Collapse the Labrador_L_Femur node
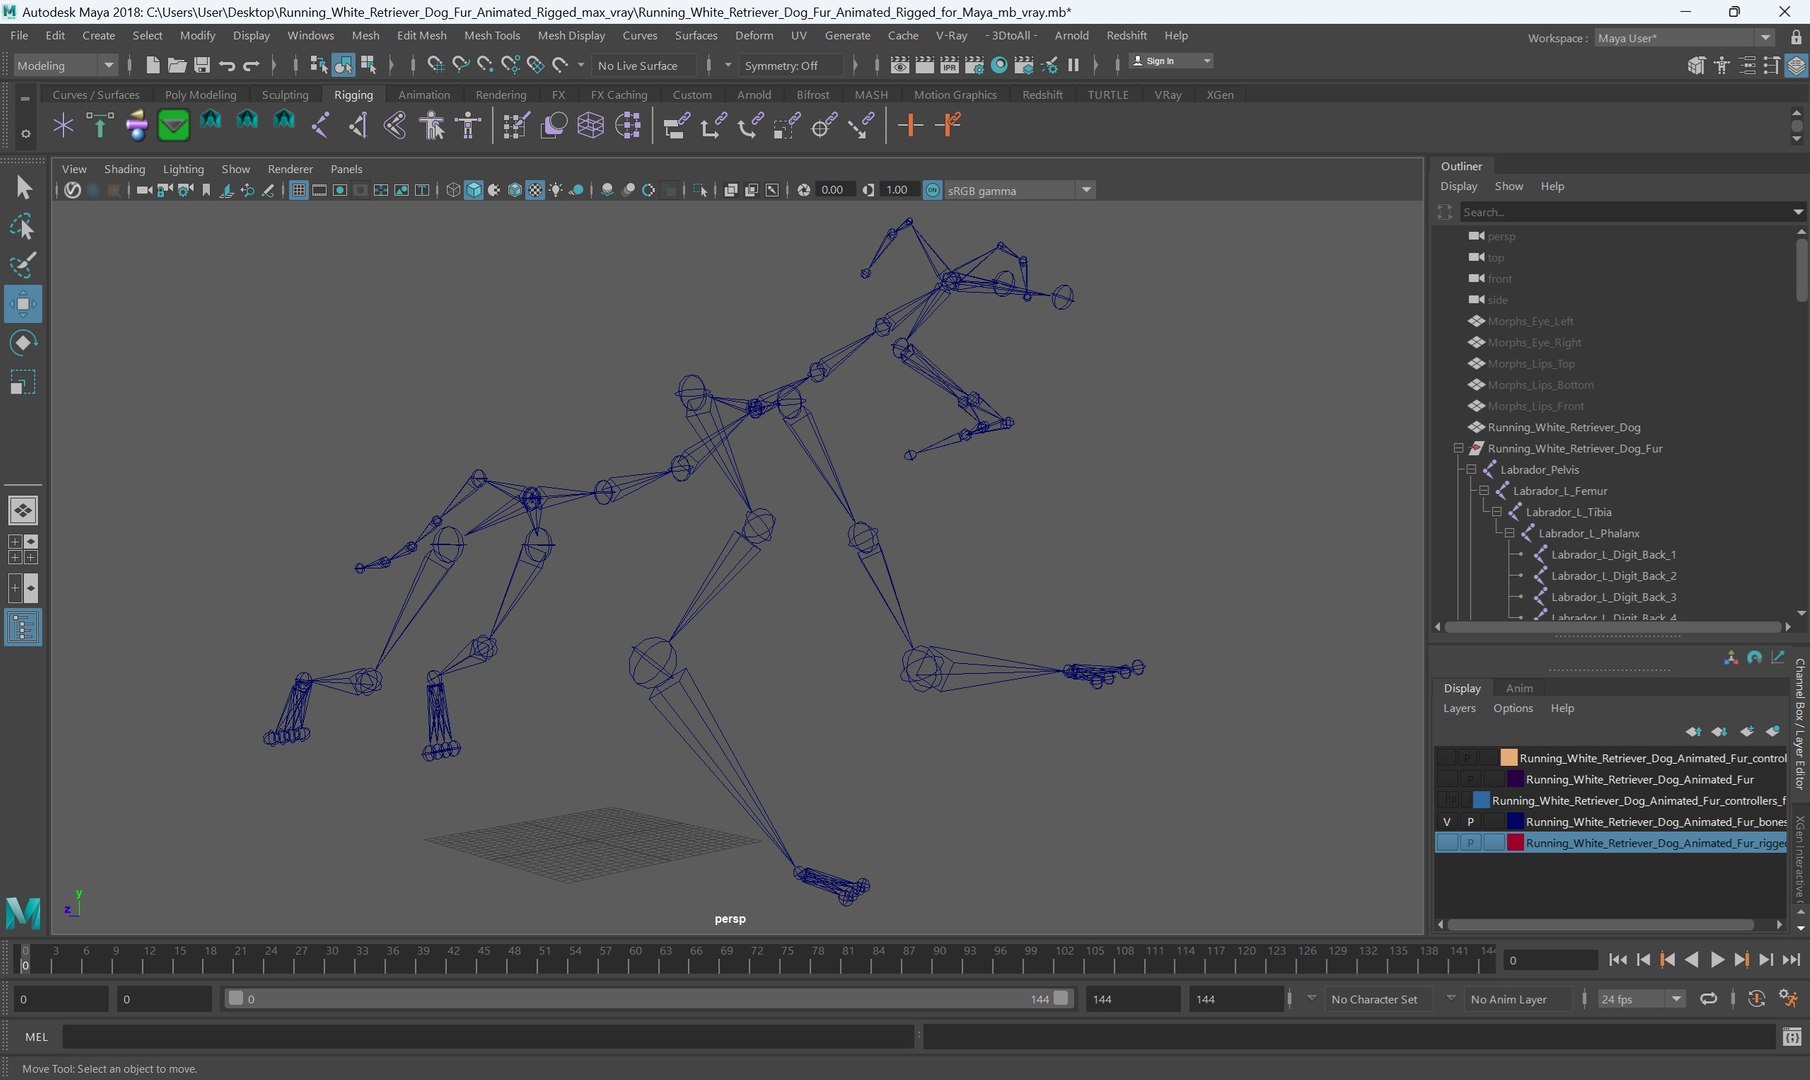 point(1484,491)
